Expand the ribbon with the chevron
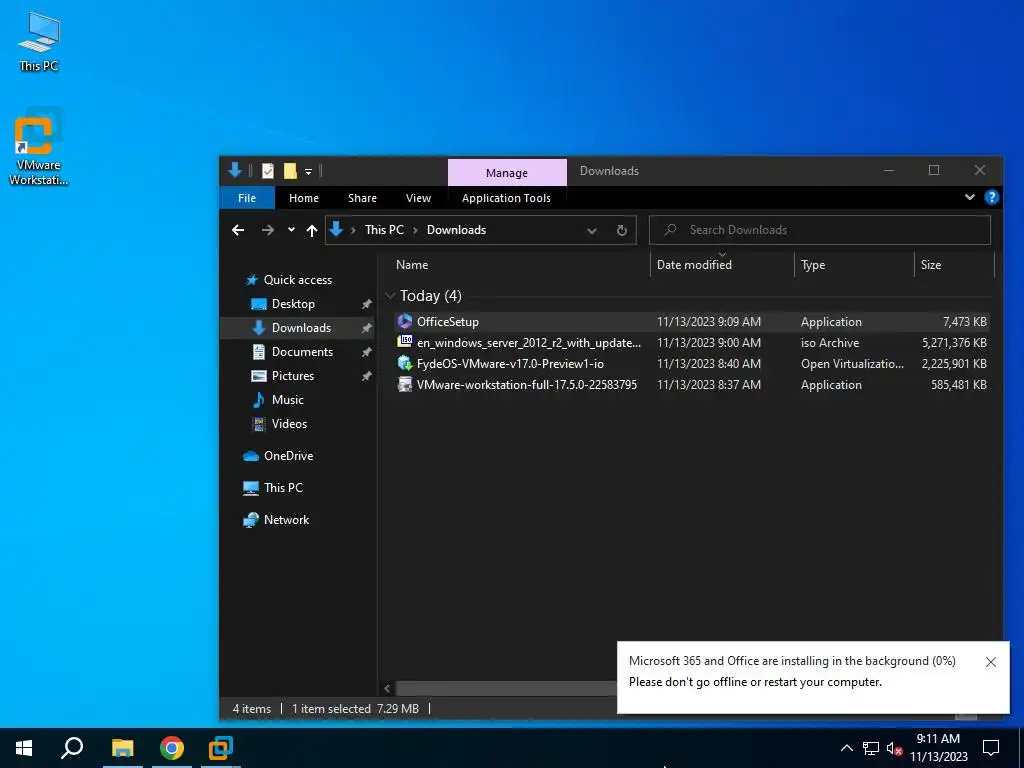Image resolution: width=1024 pixels, height=768 pixels. tap(970, 197)
